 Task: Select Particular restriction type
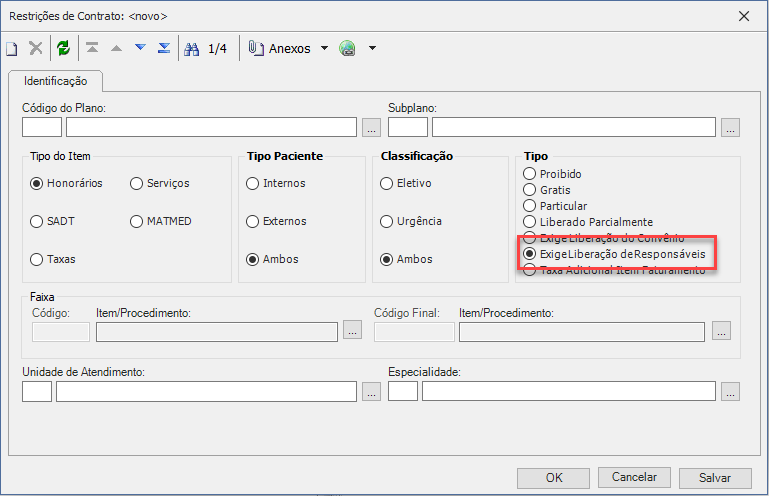click(555, 206)
